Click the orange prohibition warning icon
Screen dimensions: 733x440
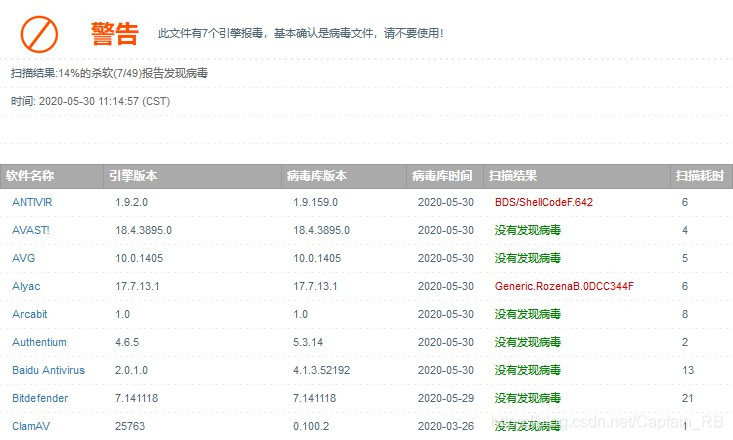(x=39, y=34)
